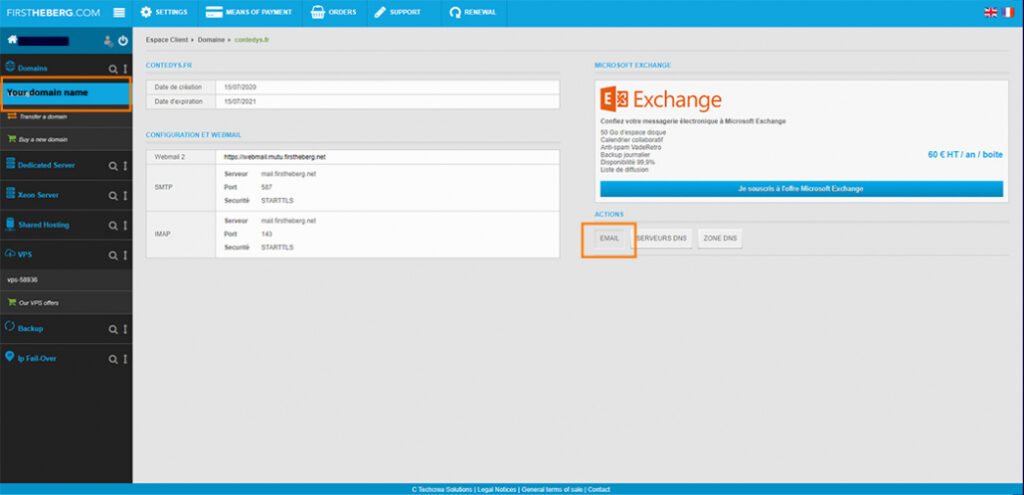This screenshot has height=495, width=1024.
Task: Open the Support menu
Action: point(398,12)
